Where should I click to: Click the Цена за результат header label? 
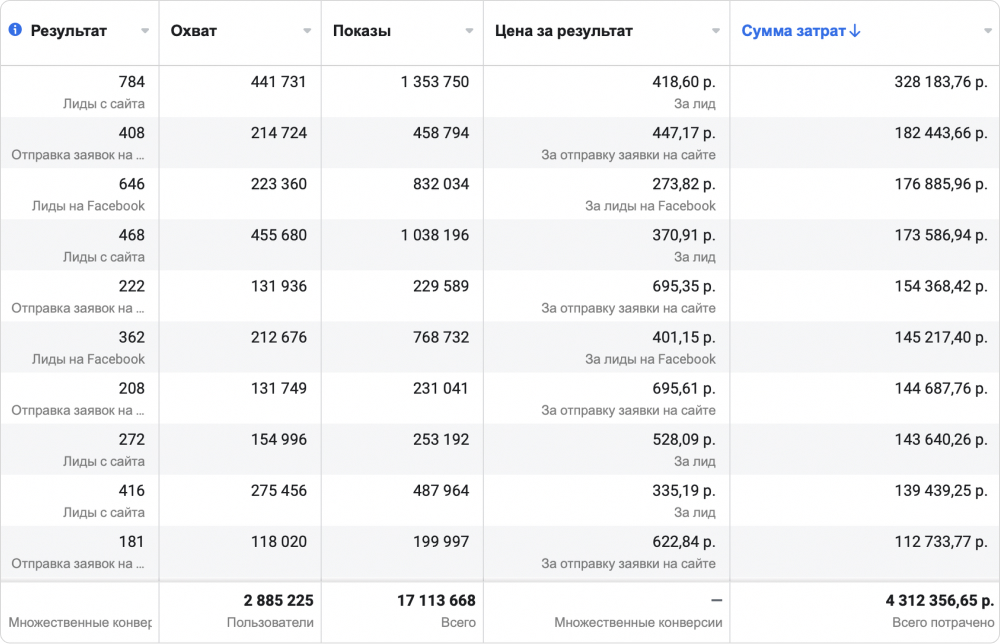click(x=564, y=31)
